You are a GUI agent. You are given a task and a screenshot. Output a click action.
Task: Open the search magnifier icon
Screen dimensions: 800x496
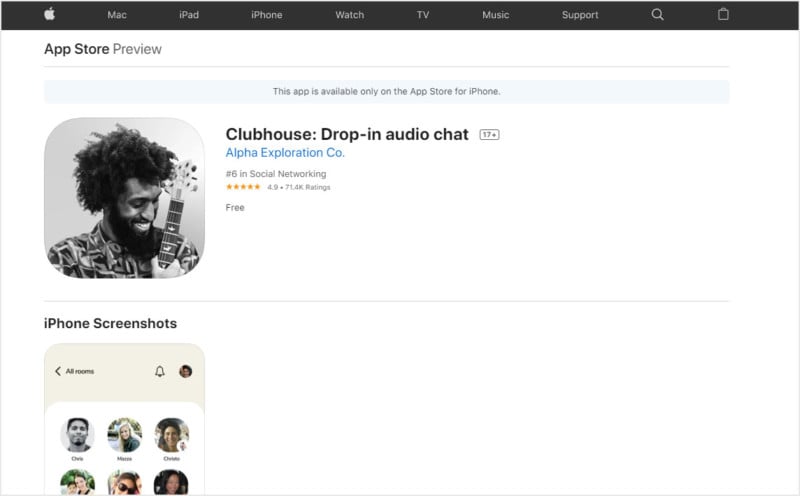[x=658, y=14]
